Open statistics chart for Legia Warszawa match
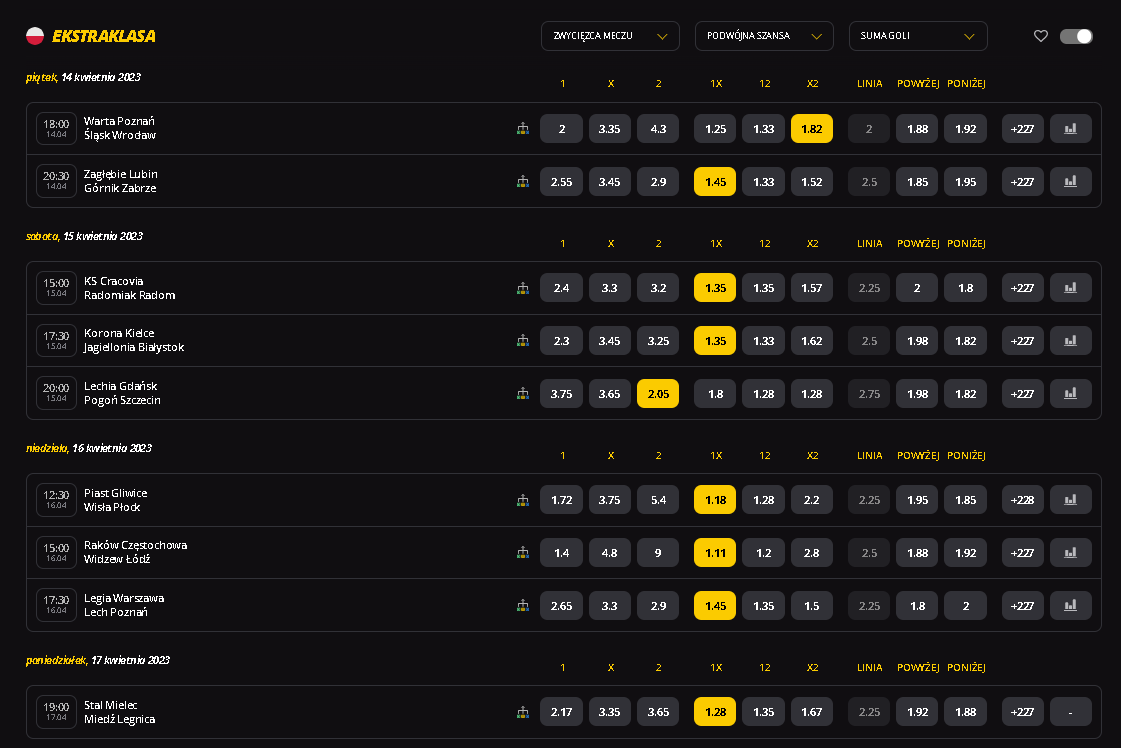The height and width of the screenshot is (748, 1121). click(1070, 606)
